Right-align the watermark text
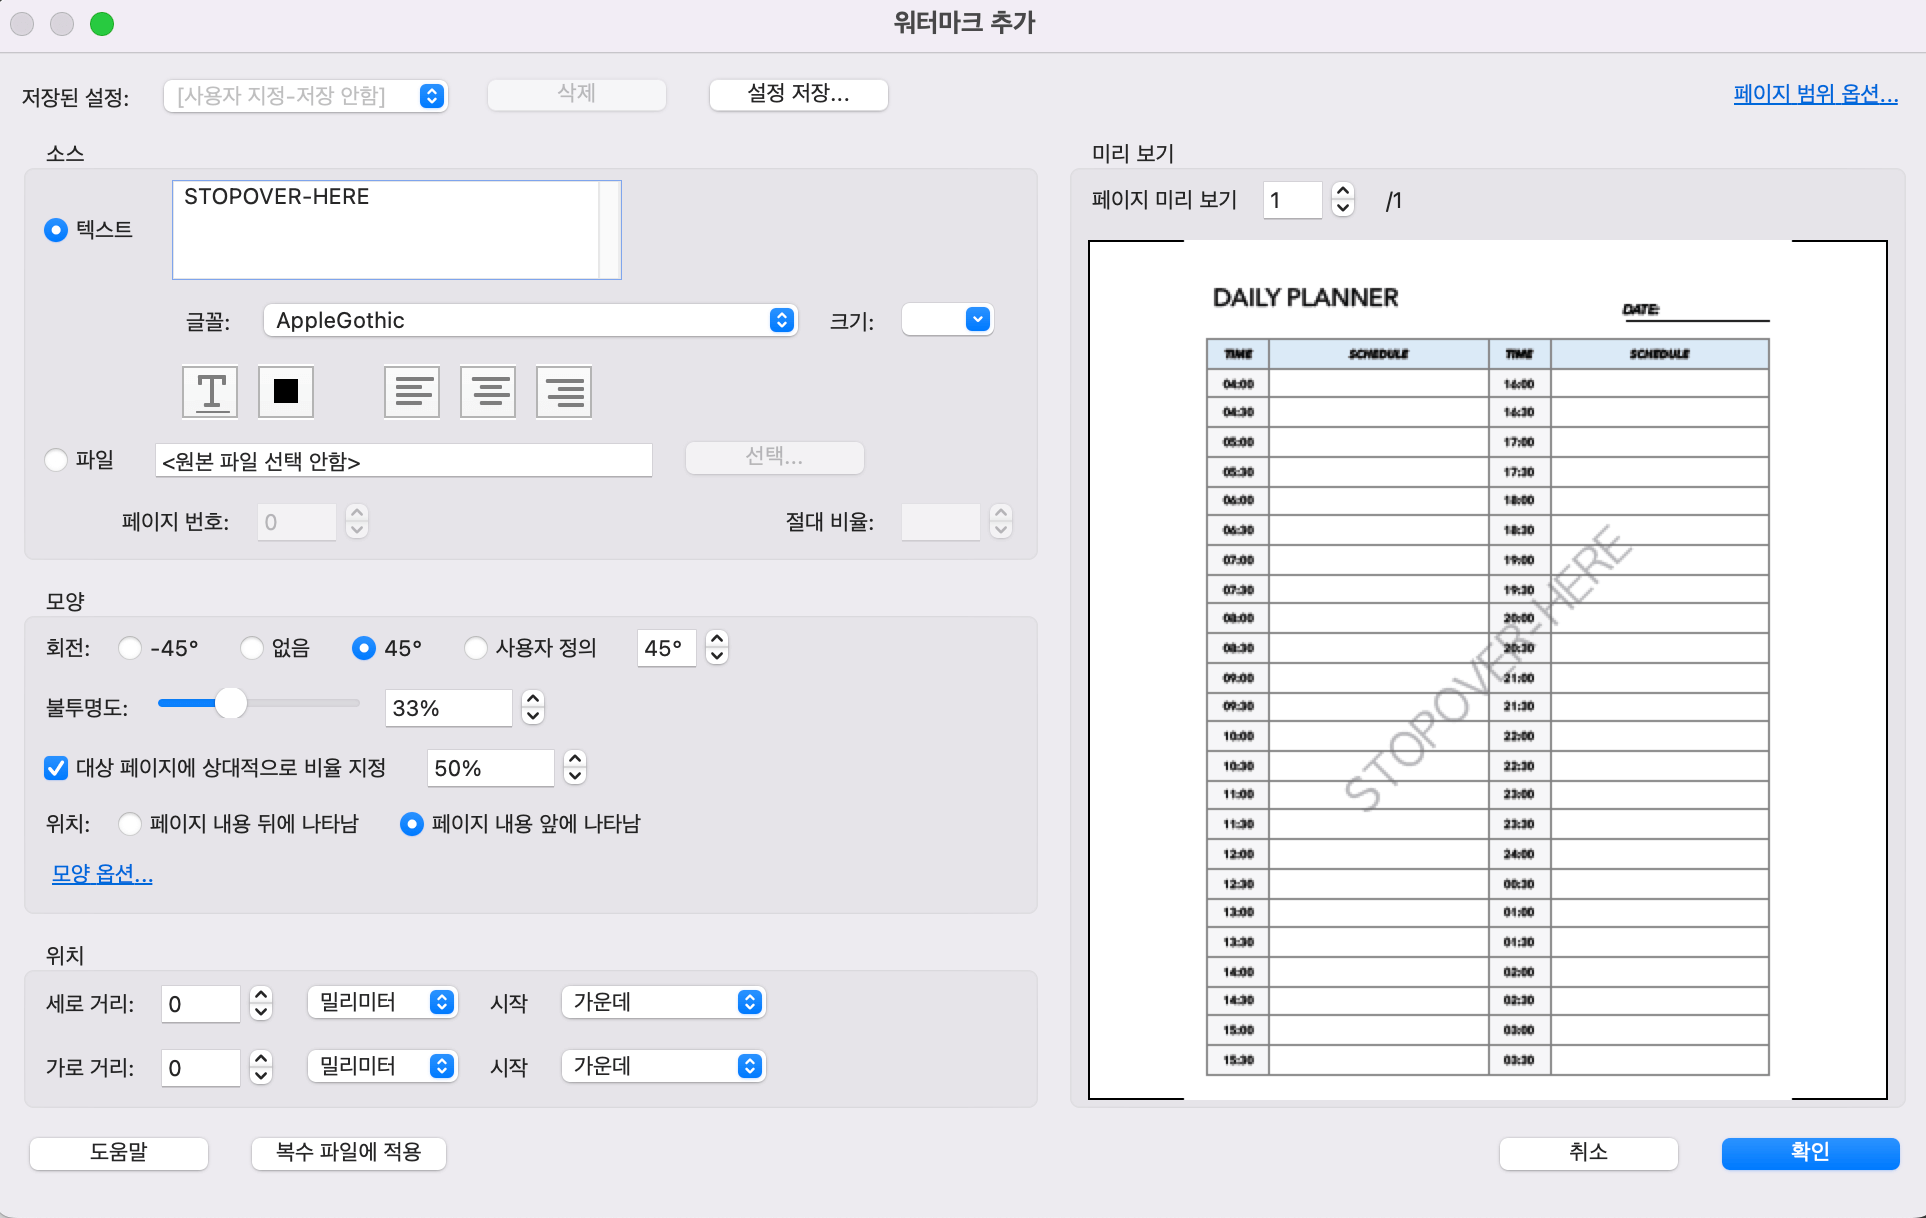Image resolution: width=1926 pixels, height=1218 pixels. click(563, 391)
